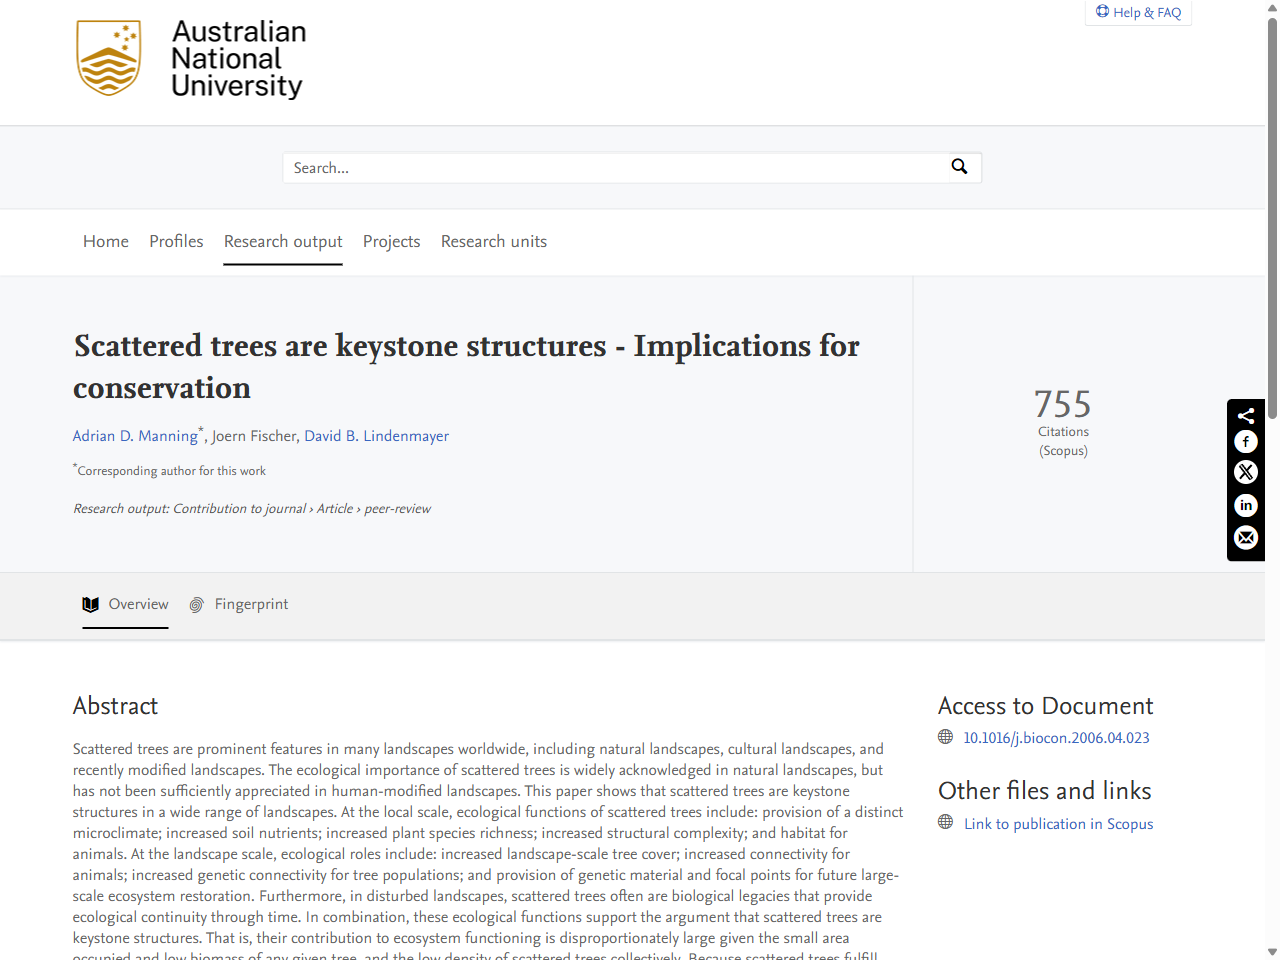Click the search magnifier icon
Viewport: 1280px width, 960px height.
pyautogui.click(x=959, y=167)
